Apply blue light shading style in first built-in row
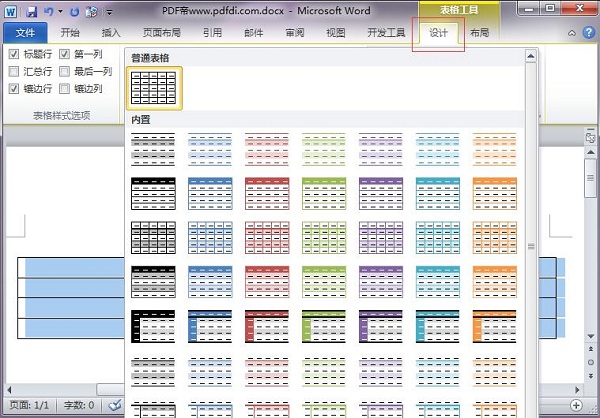Image resolution: width=600 pixels, height=418 pixels. point(210,149)
